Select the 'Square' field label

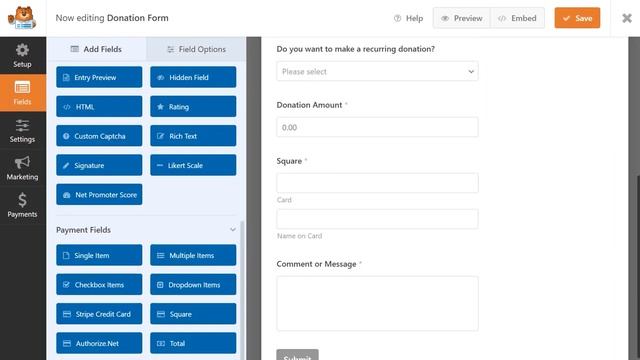289,161
